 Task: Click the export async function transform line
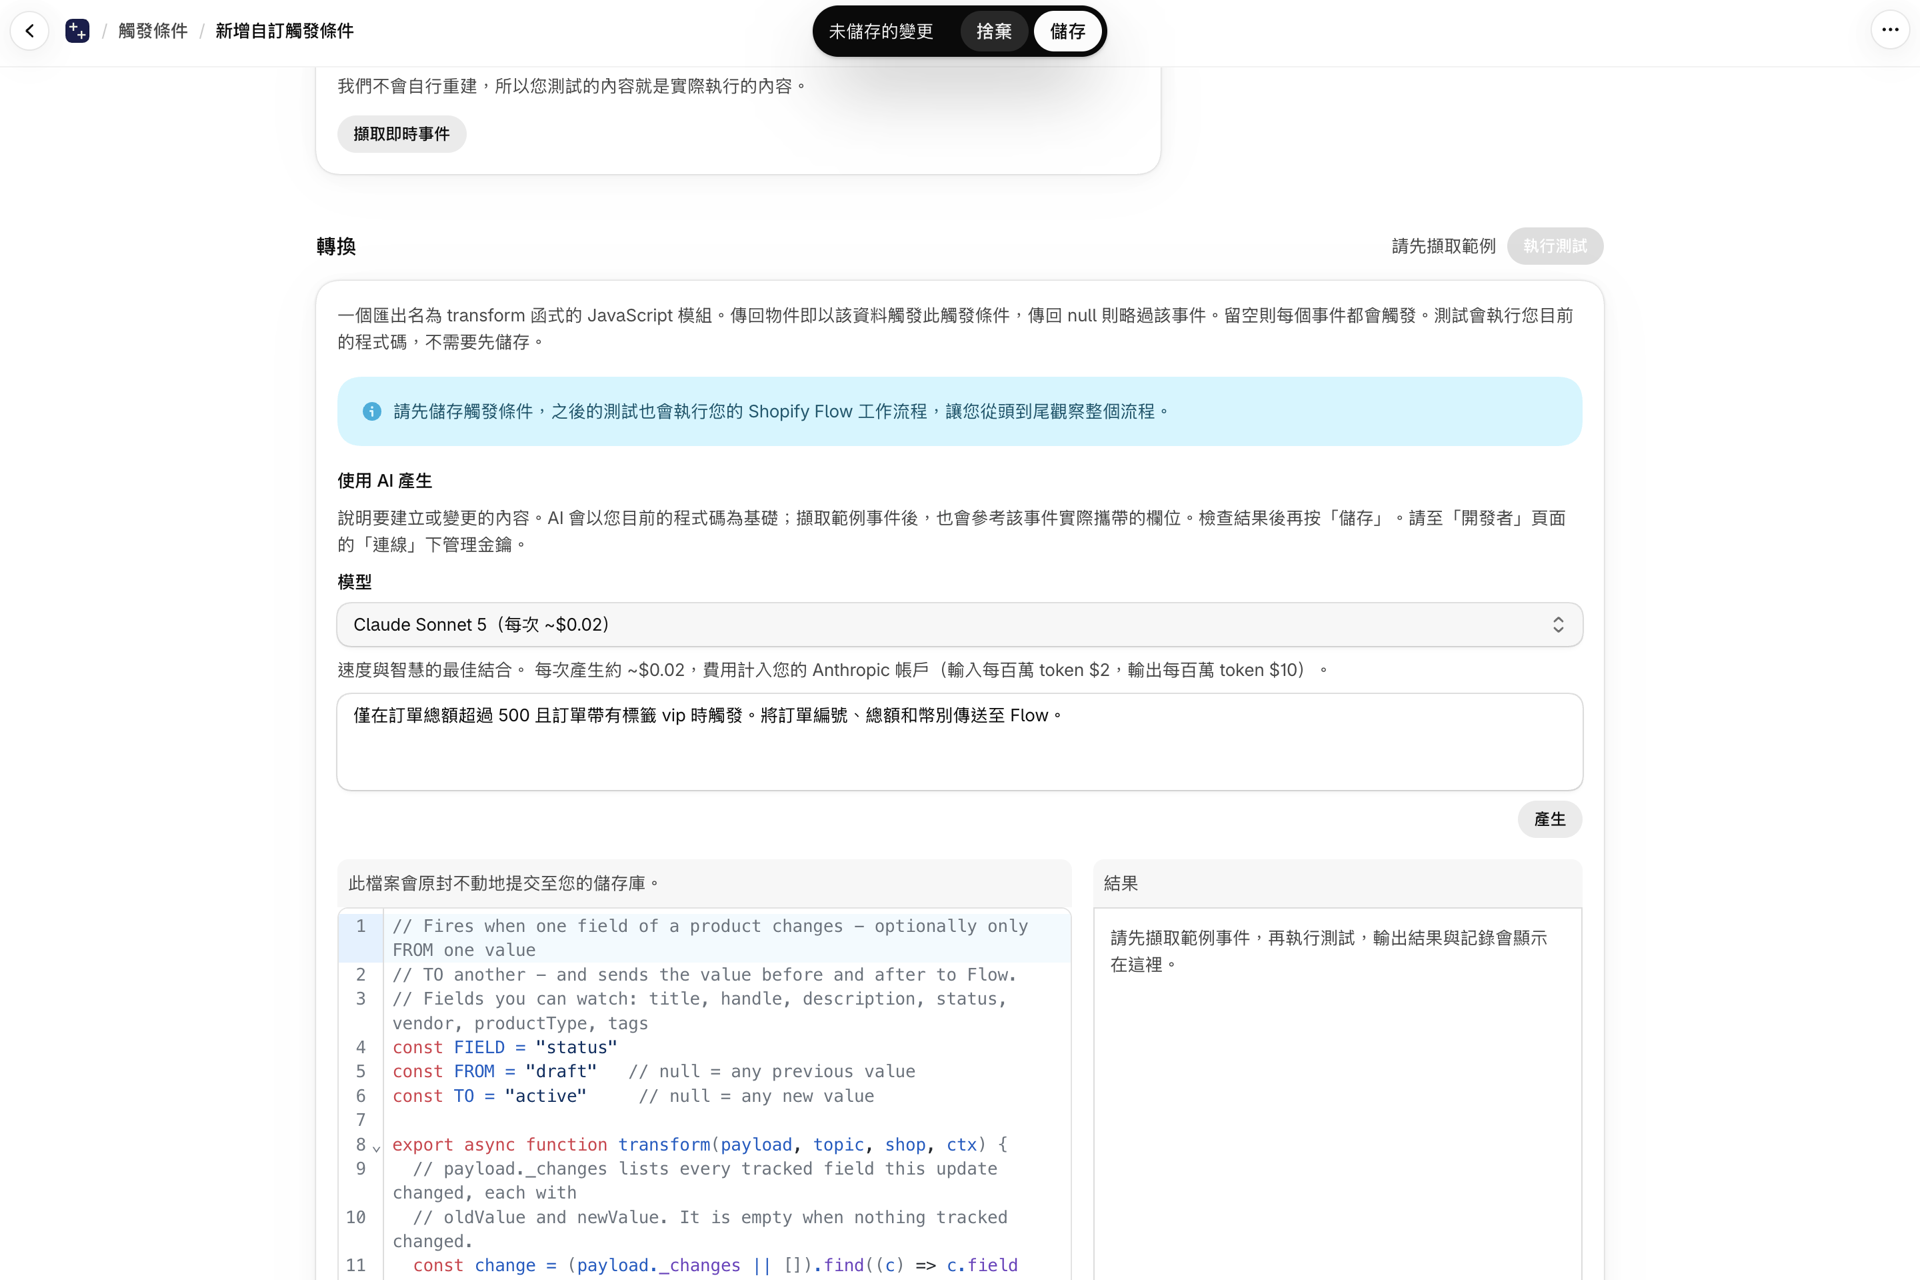[700, 1144]
